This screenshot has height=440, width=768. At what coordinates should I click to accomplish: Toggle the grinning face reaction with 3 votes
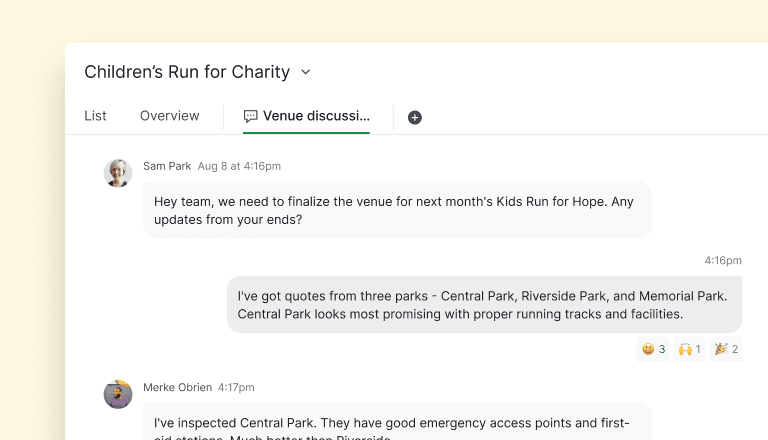654,349
